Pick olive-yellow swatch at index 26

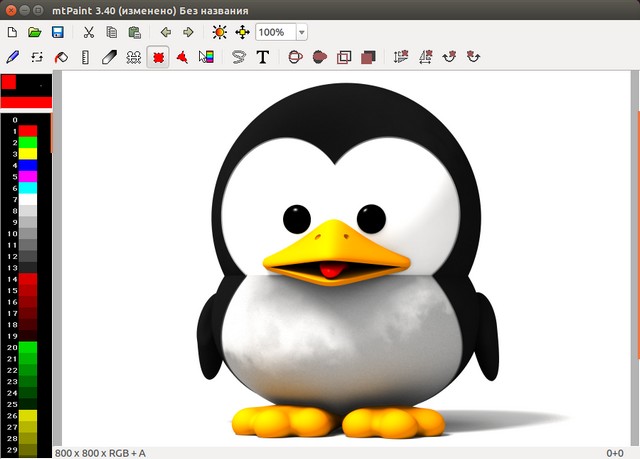click(28, 416)
